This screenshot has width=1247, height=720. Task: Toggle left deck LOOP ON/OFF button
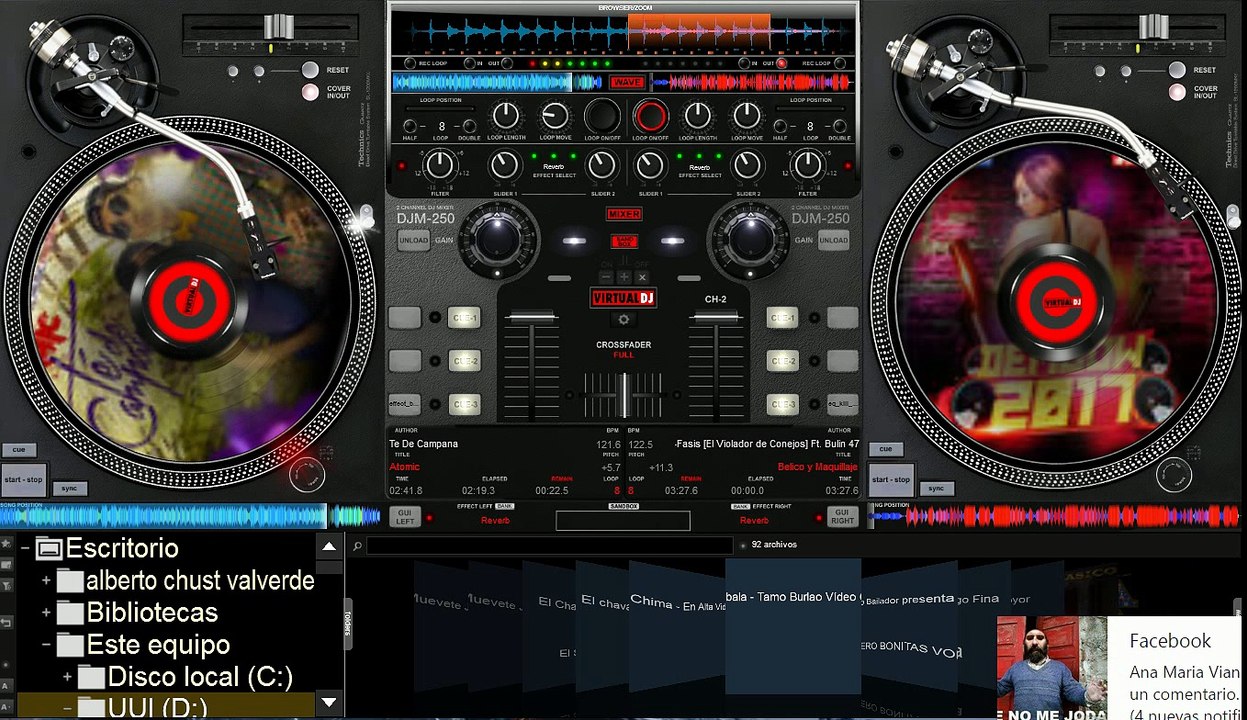click(x=602, y=116)
